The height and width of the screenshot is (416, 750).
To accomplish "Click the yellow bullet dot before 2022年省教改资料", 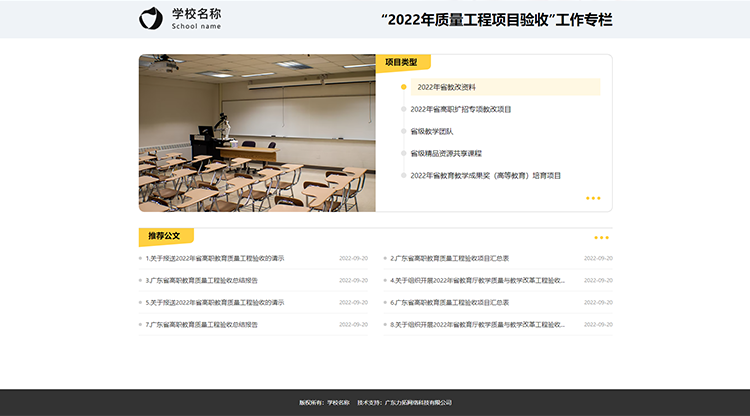I will 404,87.
